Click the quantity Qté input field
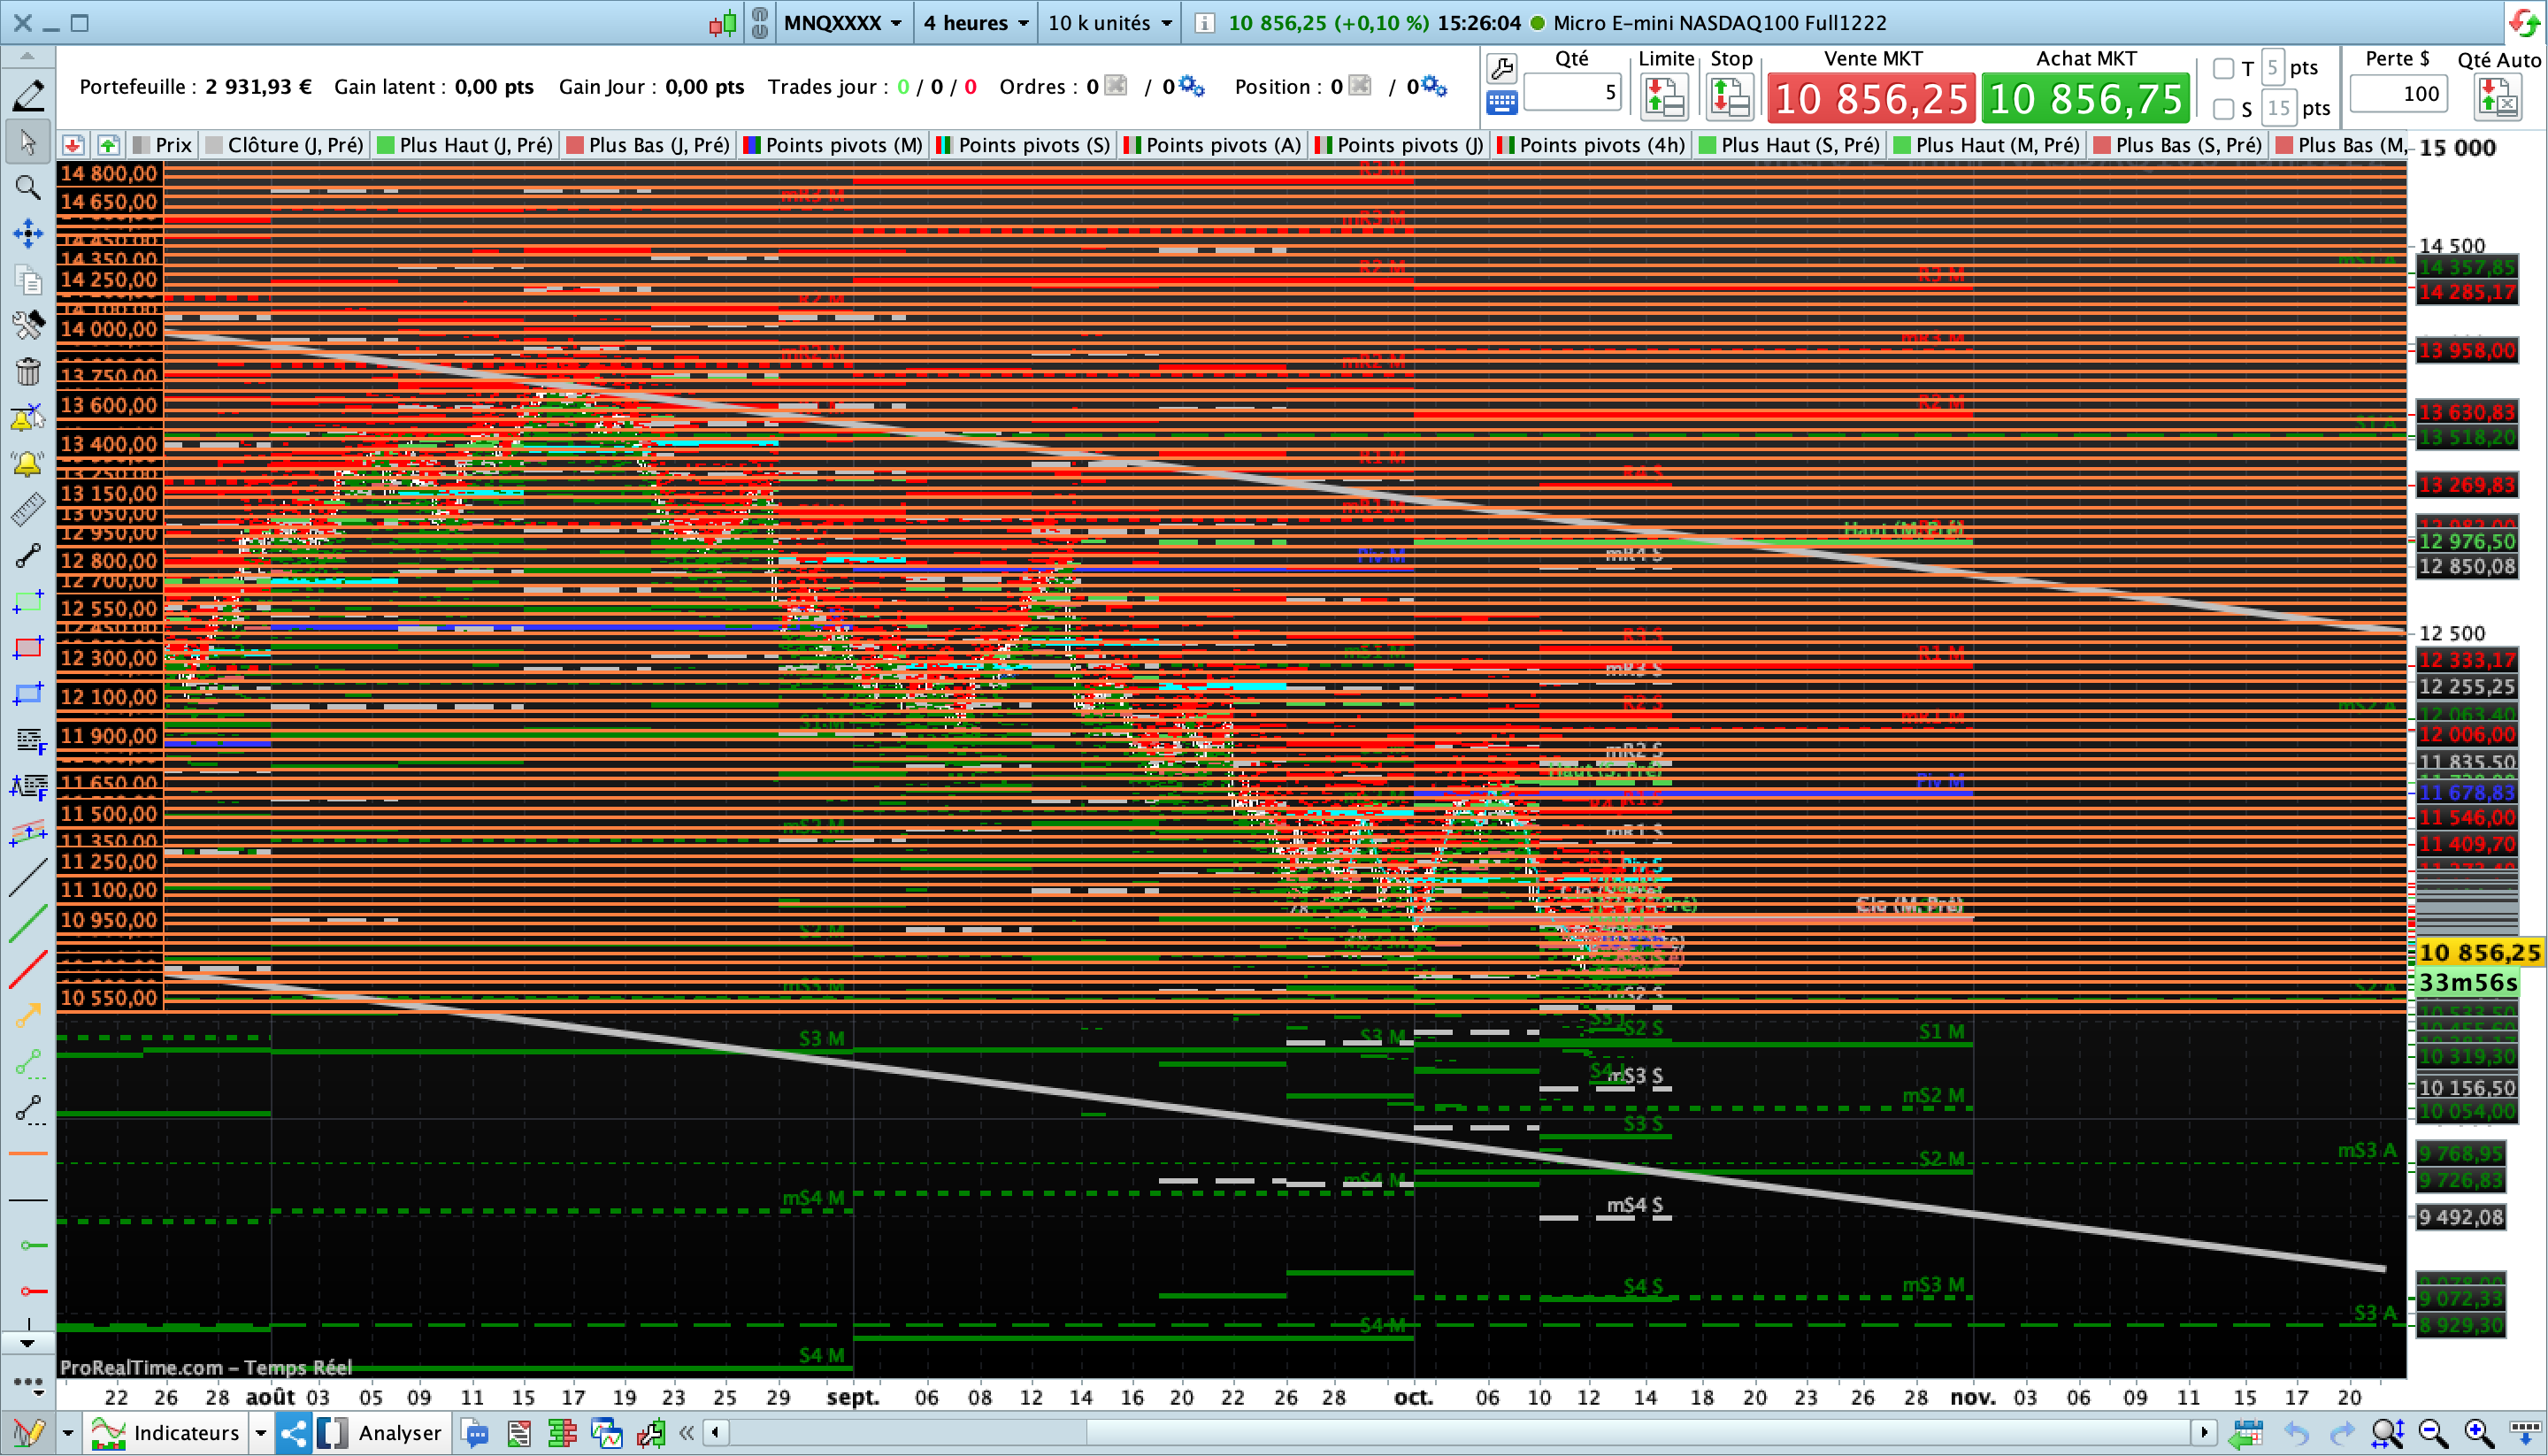 (x=1571, y=93)
